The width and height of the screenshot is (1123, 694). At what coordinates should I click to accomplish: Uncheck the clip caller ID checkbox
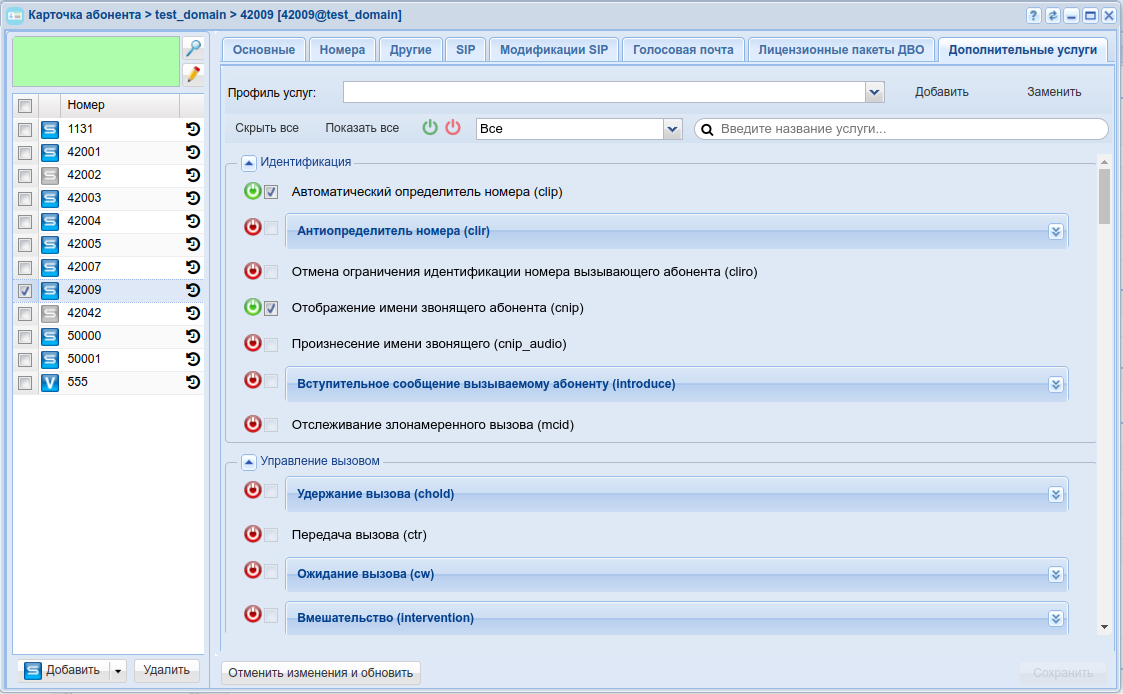click(x=271, y=192)
